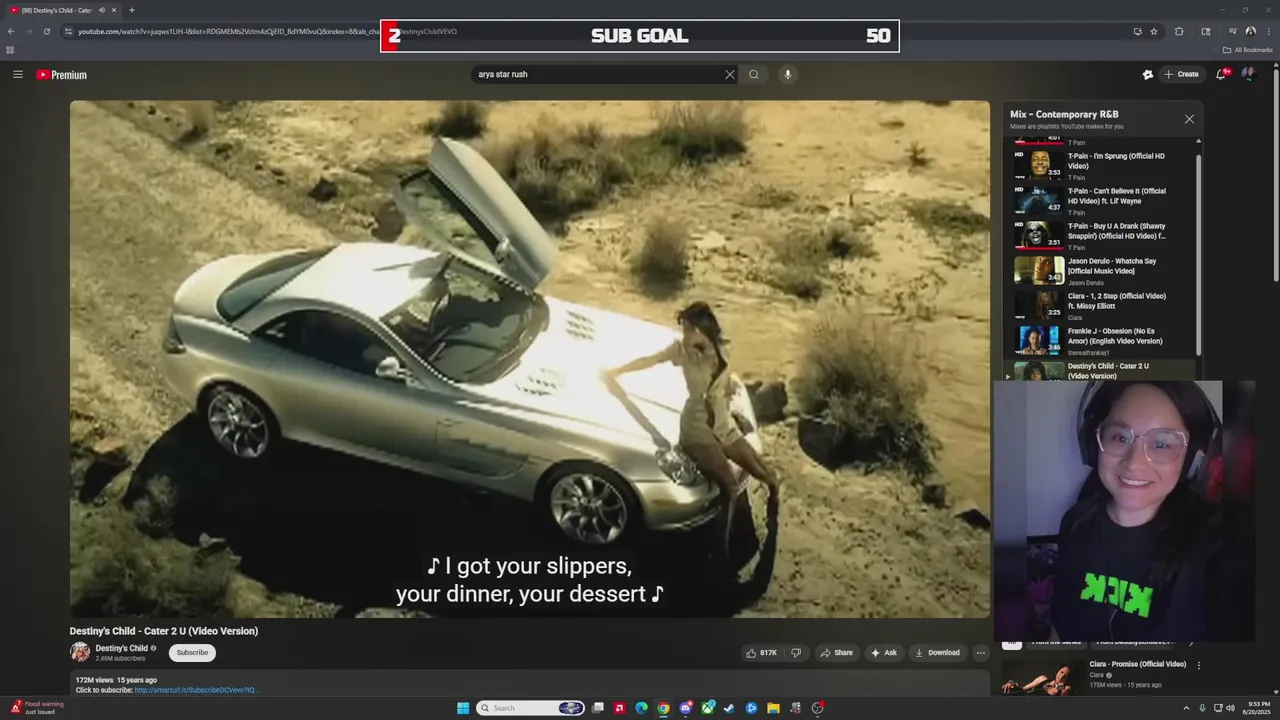Open a new browser tab
Viewport: 1280px width, 720px height.
pyautogui.click(x=131, y=10)
